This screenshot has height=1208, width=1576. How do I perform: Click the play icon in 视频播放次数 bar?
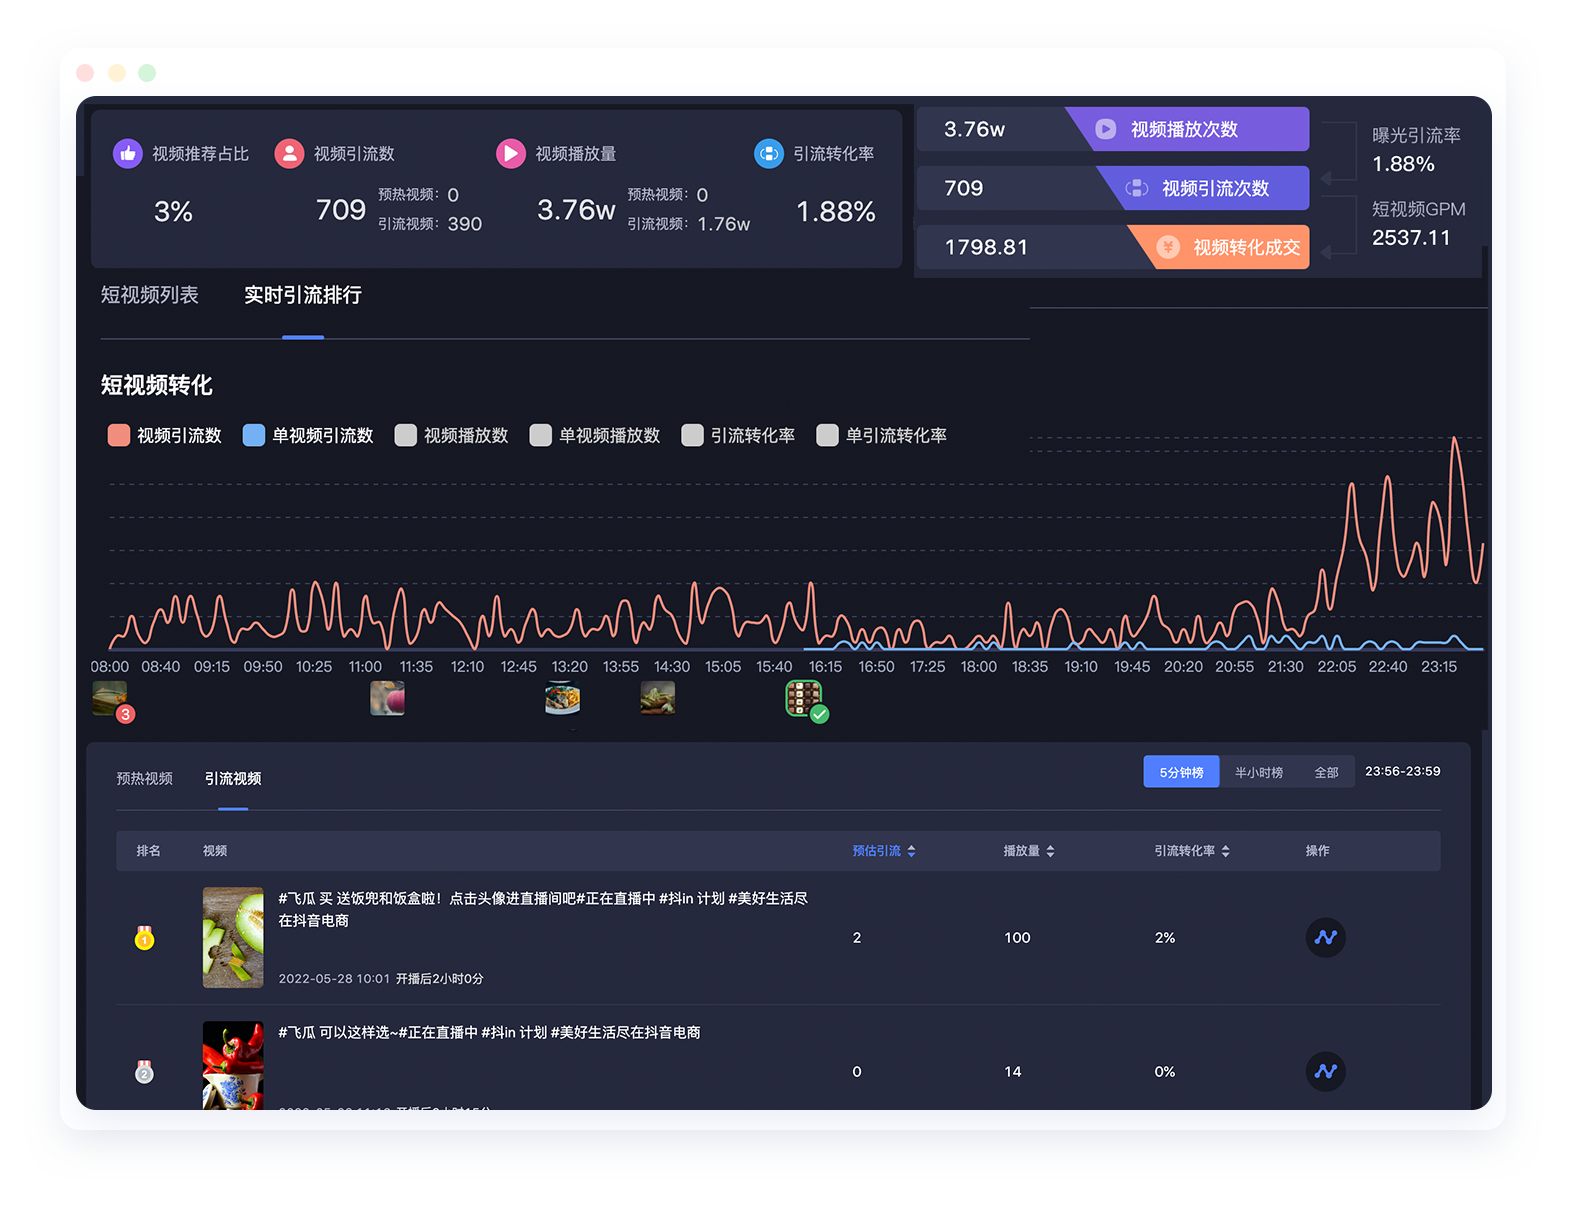[1106, 129]
